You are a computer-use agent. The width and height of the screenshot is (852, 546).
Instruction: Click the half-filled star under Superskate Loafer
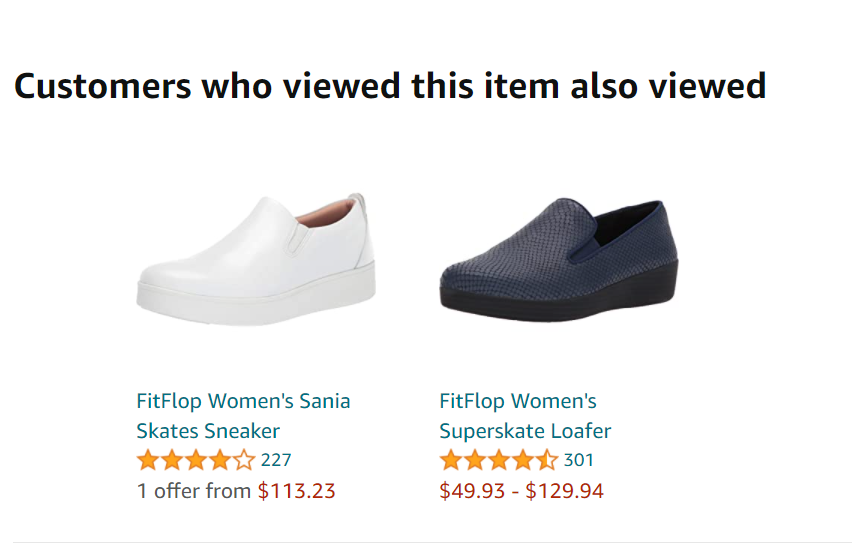547,461
